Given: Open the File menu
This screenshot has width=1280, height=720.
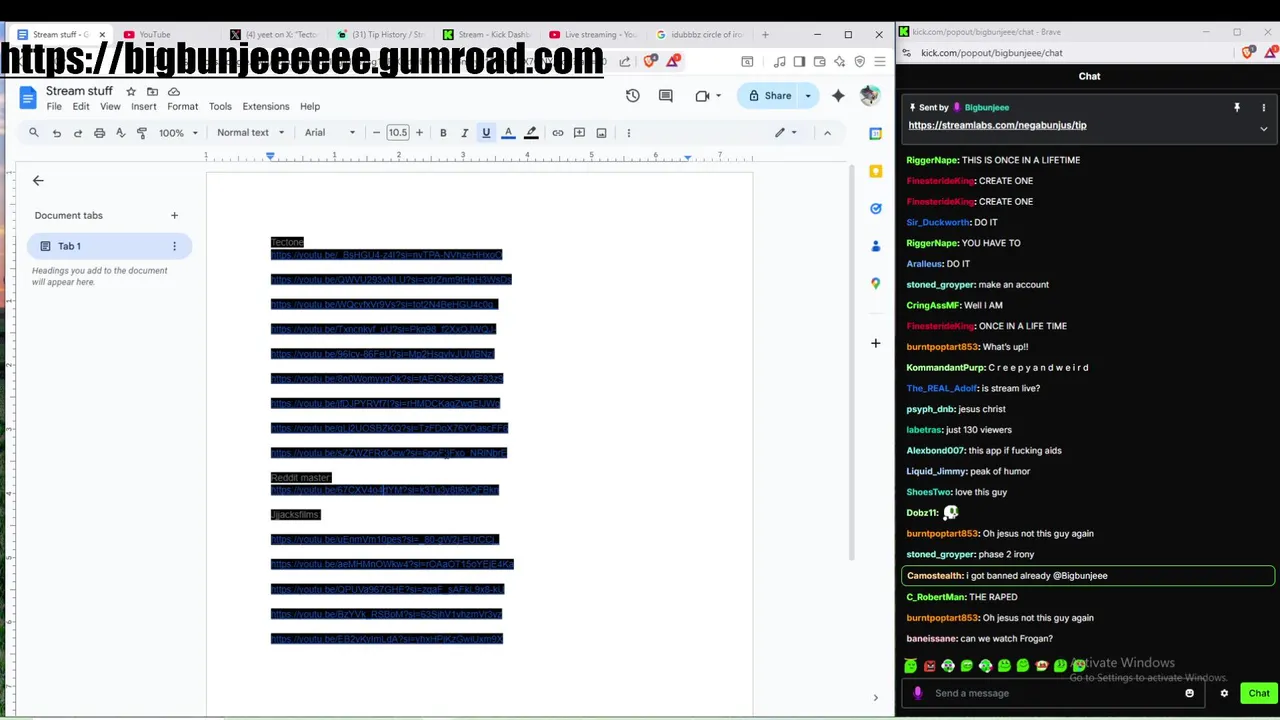Looking at the screenshot, I should 54,107.
